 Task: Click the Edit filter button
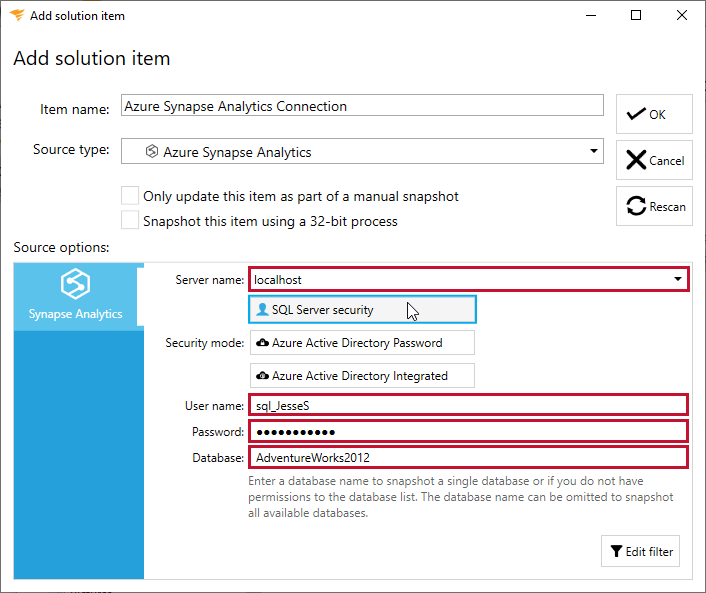pos(640,551)
